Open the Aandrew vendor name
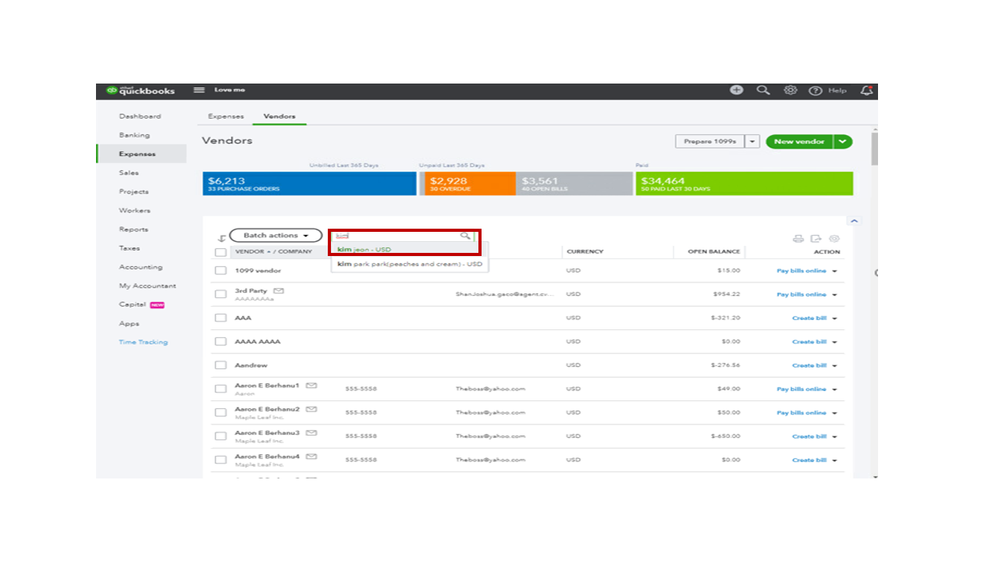This screenshot has width=999, height=562. point(251,365)
